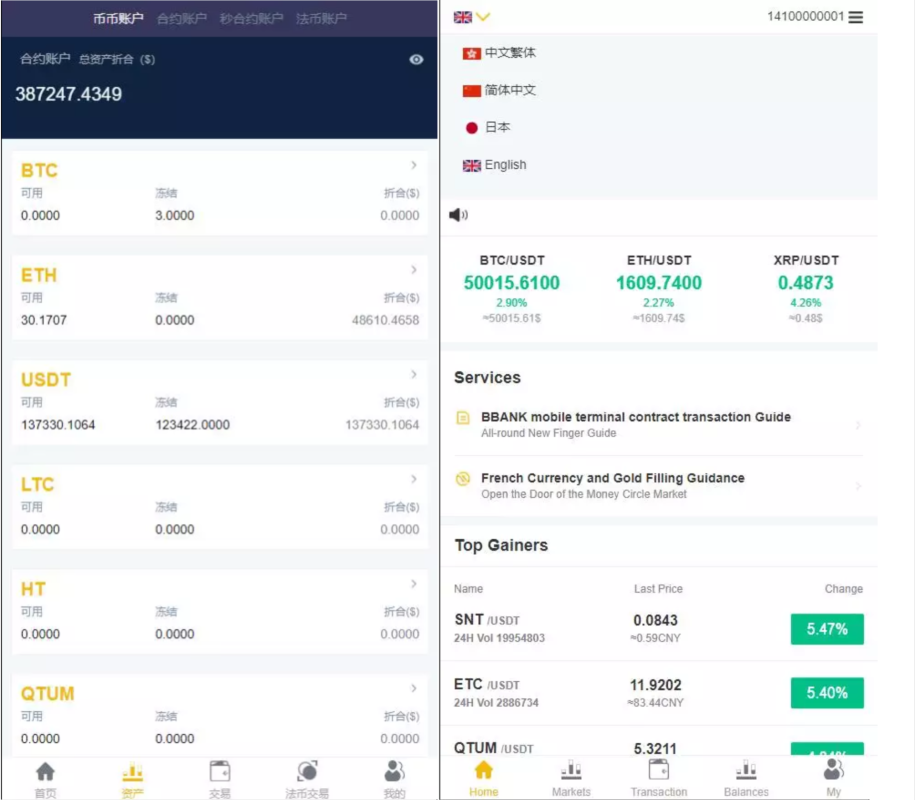Expand the QTUM asset row chevron
This screenshot has height=800, width=915.
pos(414,688)
